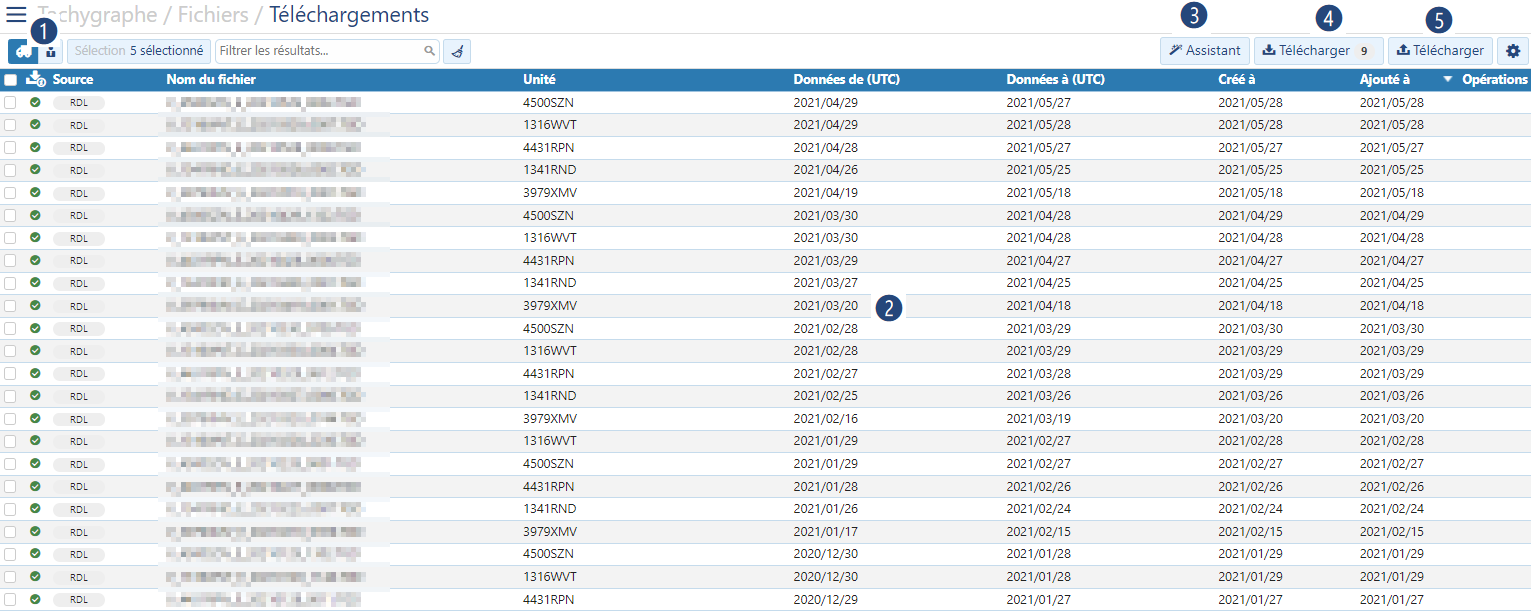Click green status check for 1316WVT 2021/03/30 row
The image size is (1531, 611).
tap(35, 237)
